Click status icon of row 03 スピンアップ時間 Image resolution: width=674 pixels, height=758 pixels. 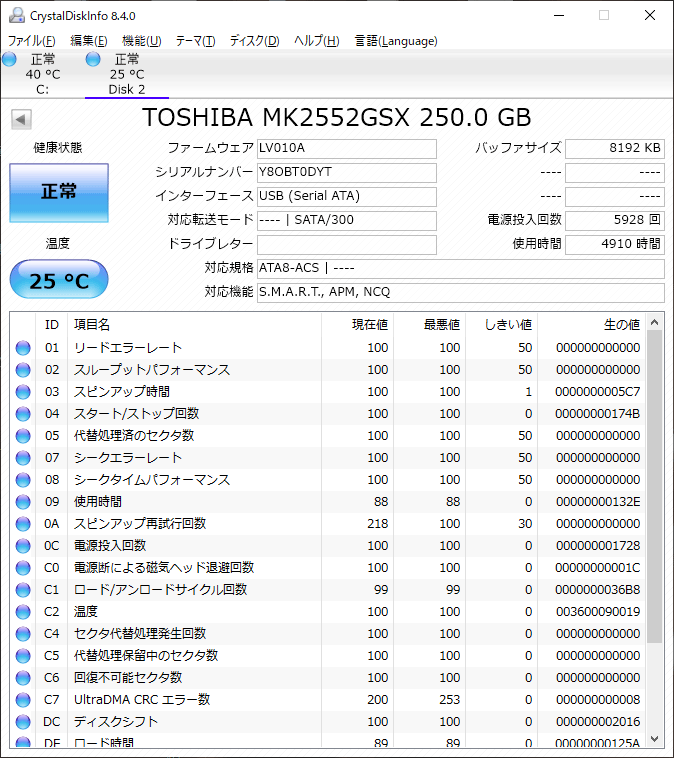(x=23, y=392)
